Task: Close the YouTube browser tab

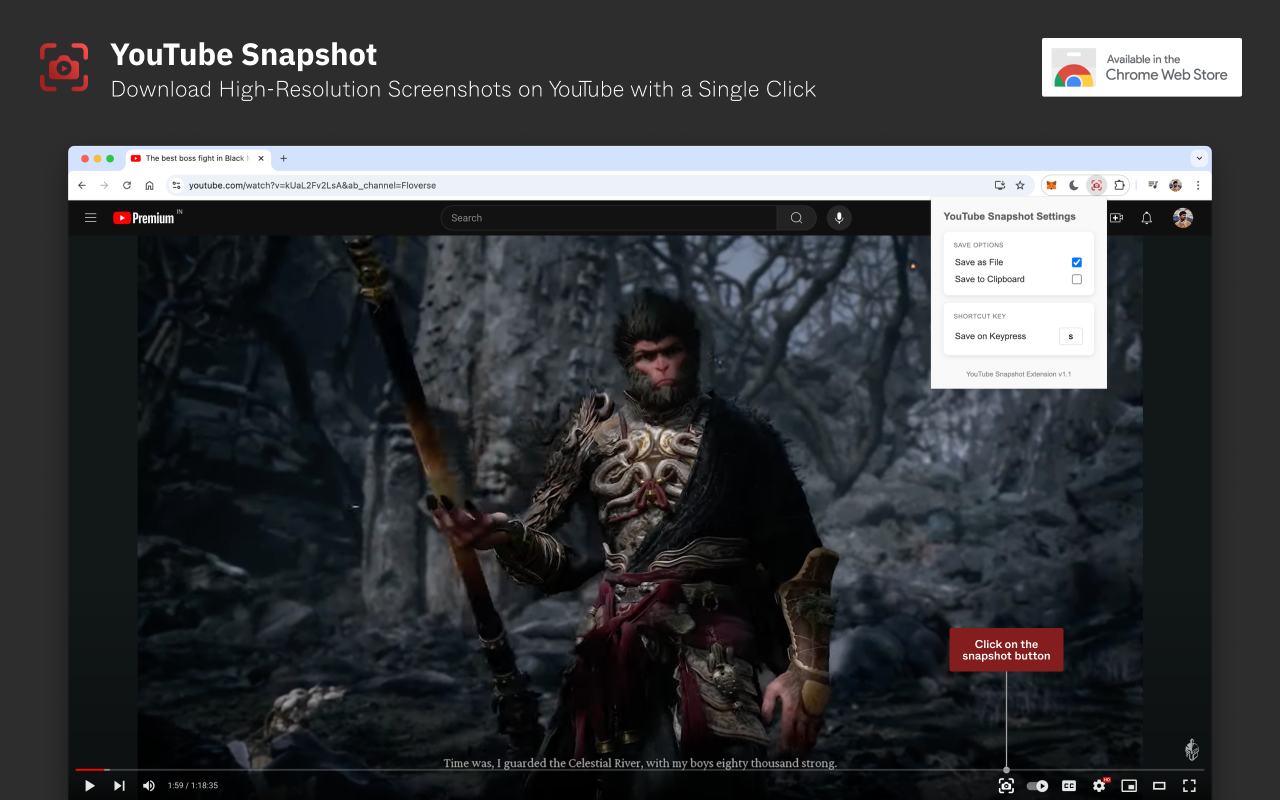Action: (x=261, y=158)
